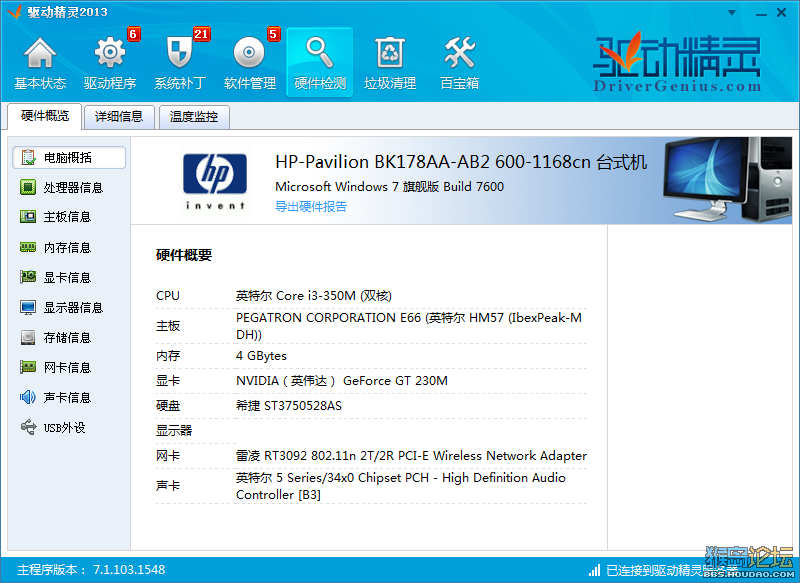Switch to the 温度监控 tab
This screenshot has height=583, width=800.
[194, 117]
